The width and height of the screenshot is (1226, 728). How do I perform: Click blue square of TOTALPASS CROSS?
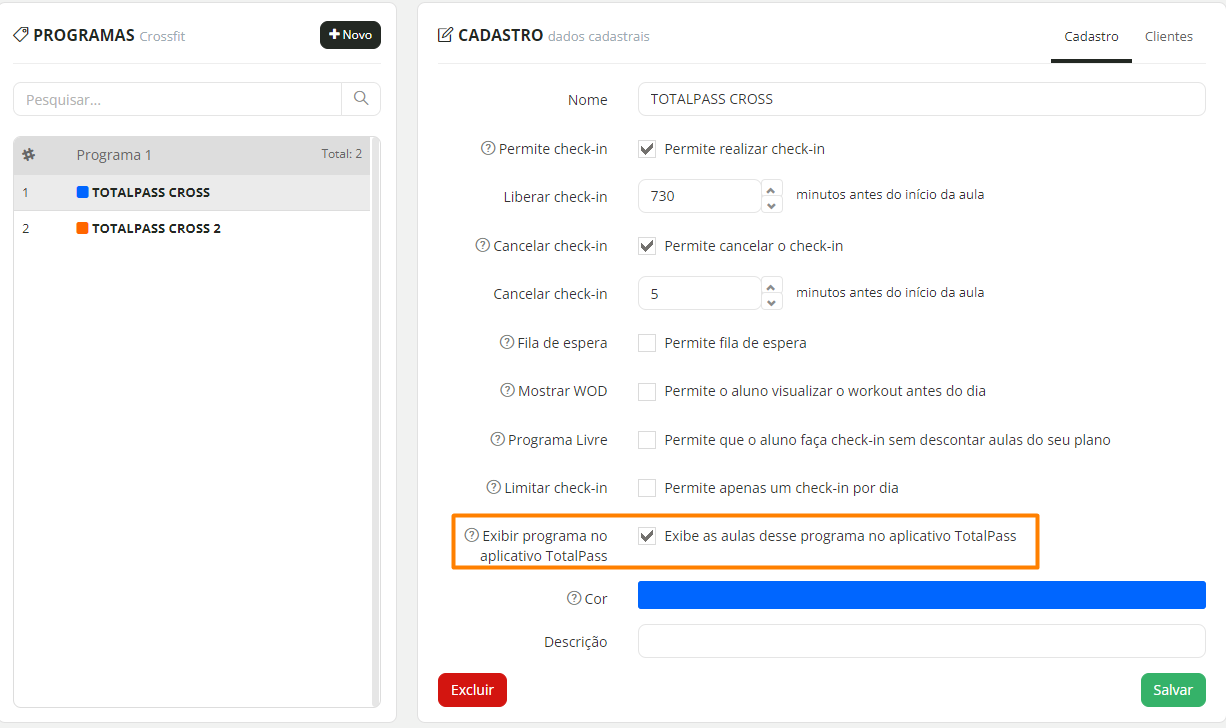[x=83, y=192]
